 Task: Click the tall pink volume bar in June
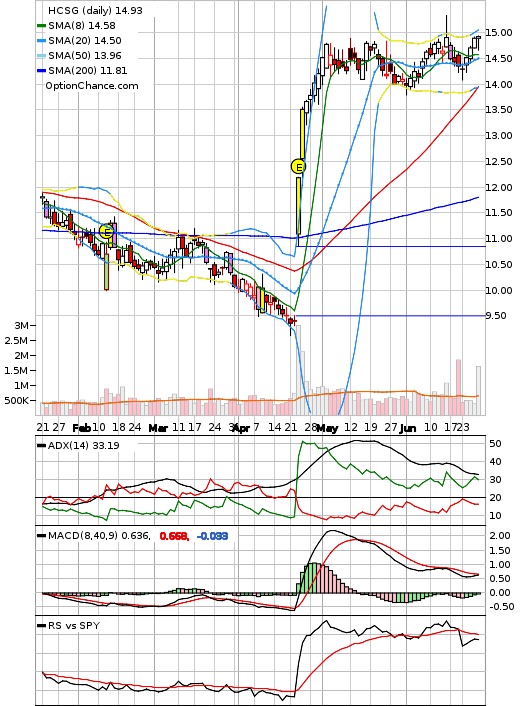(x=458, y=387)
